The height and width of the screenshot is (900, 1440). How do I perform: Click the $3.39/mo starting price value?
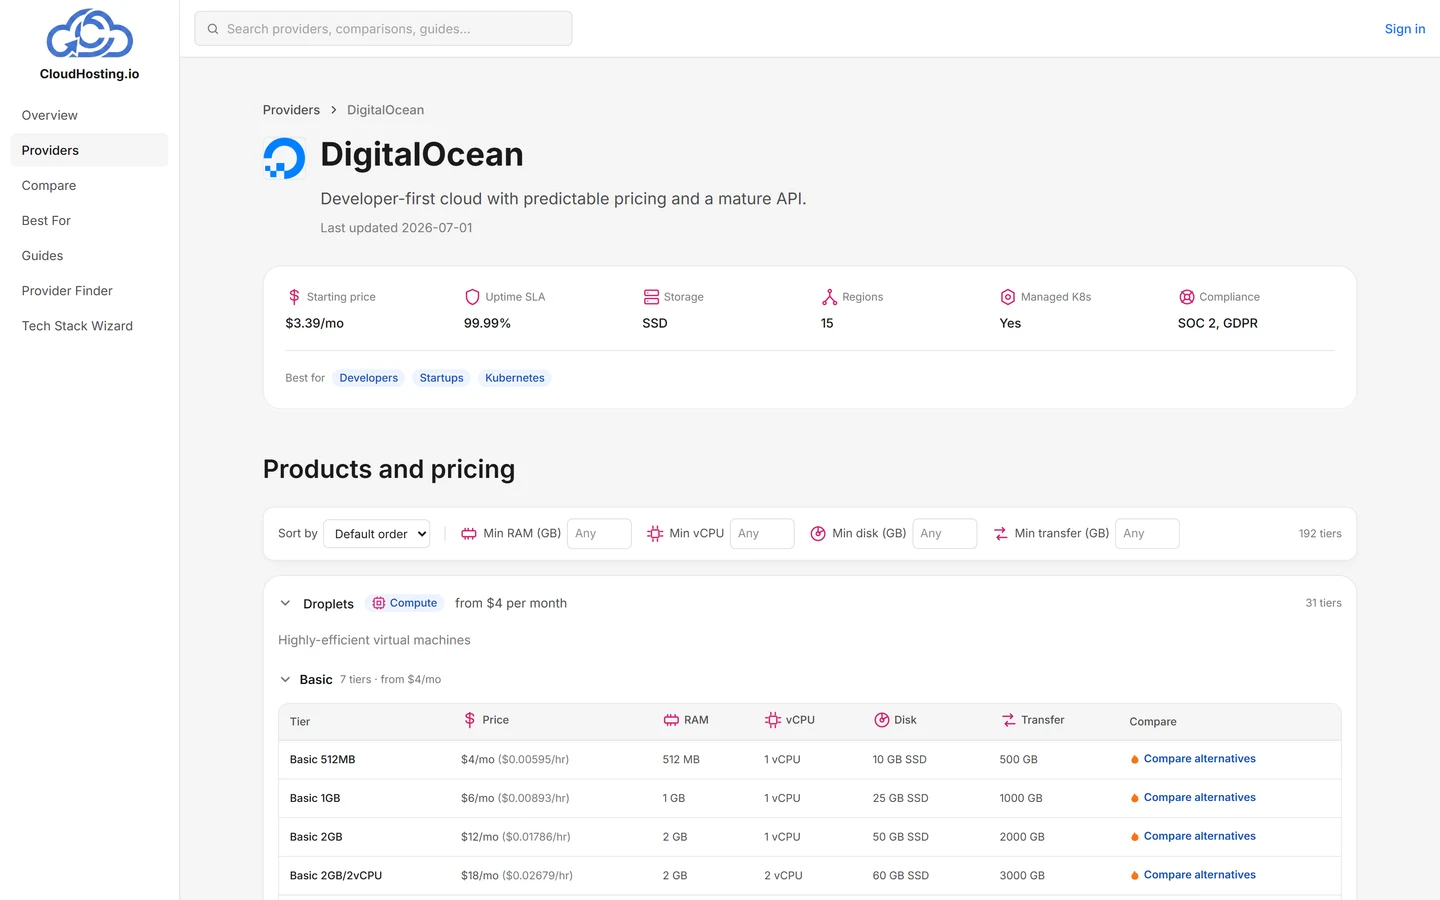[x=315, y=323]
